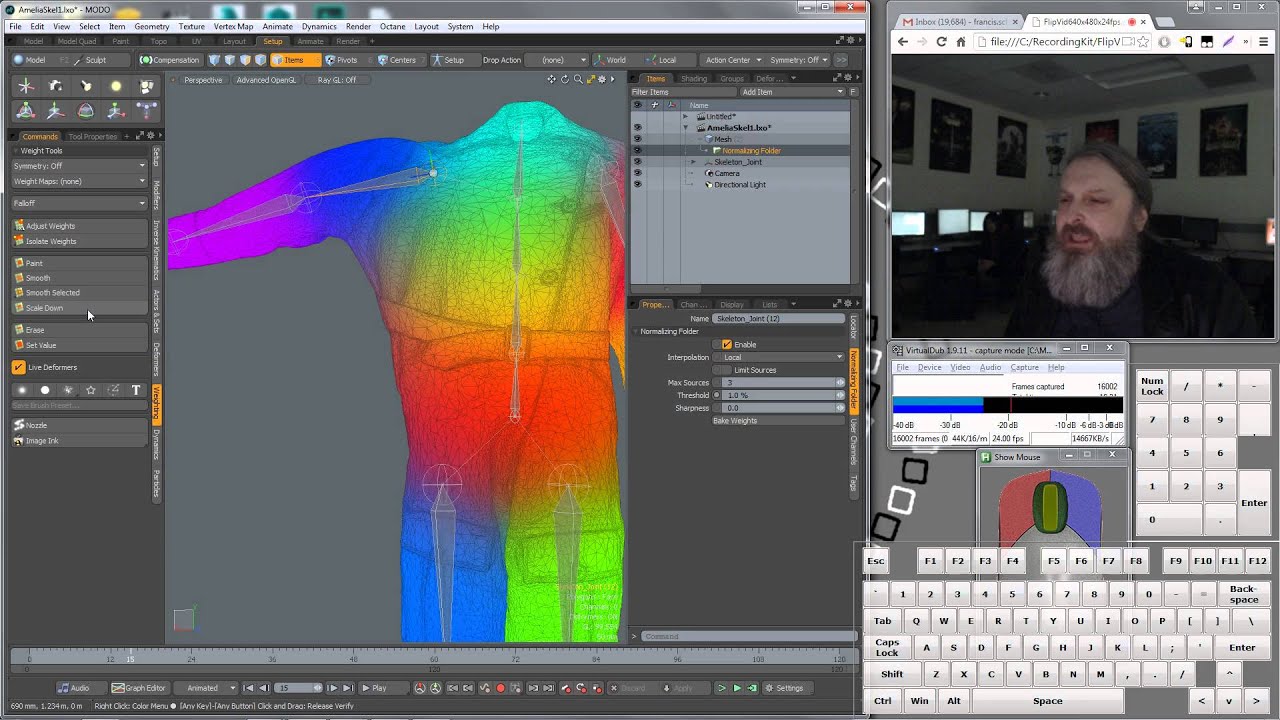The height and width of the screenshot is (720, 1280).
Task: Click the Set Value weight tool
Action: [x=80, y=345]
